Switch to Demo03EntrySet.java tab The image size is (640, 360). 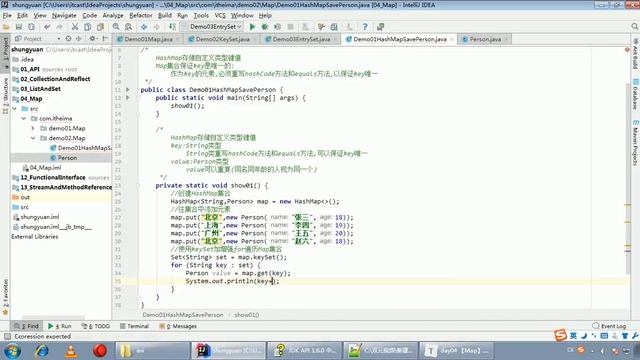pos(301,39)
